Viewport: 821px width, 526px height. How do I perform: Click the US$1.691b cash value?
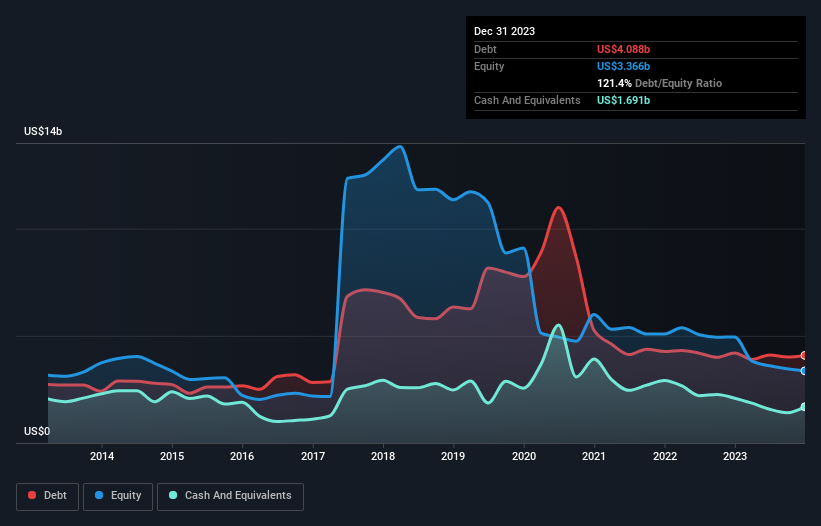(x=623, y=100)
